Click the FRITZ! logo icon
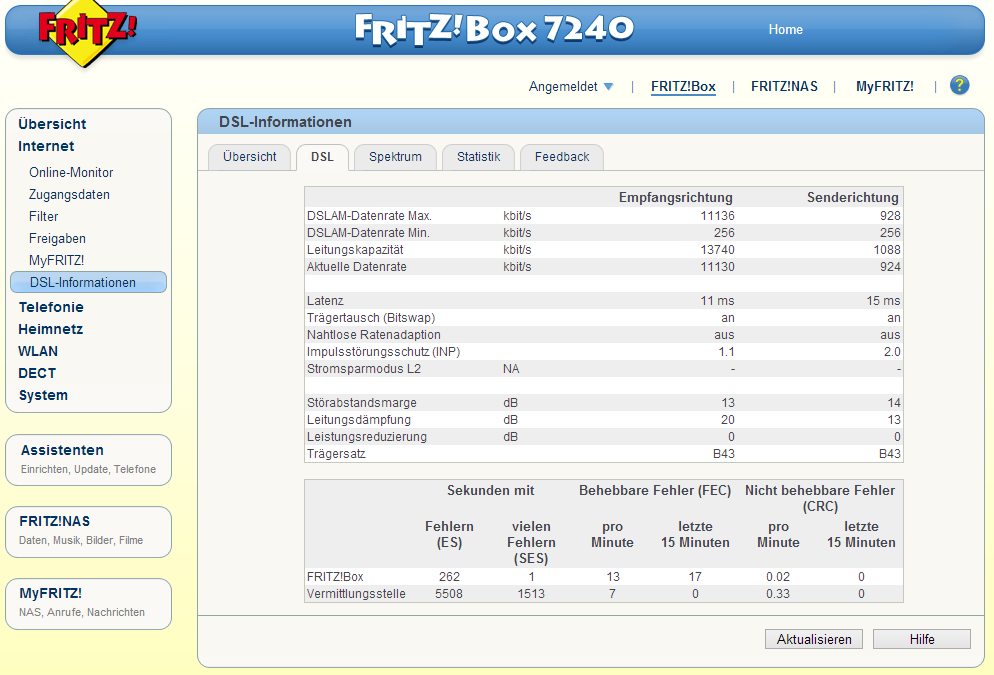The image size is (994, 675). click(x=87, y=32)
